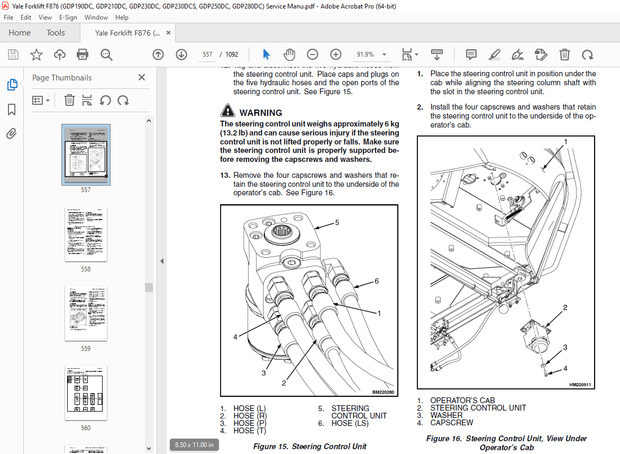Click legend entry OPERATOR'S CAB
620x454 pixels.
click(x=462, y=400)
